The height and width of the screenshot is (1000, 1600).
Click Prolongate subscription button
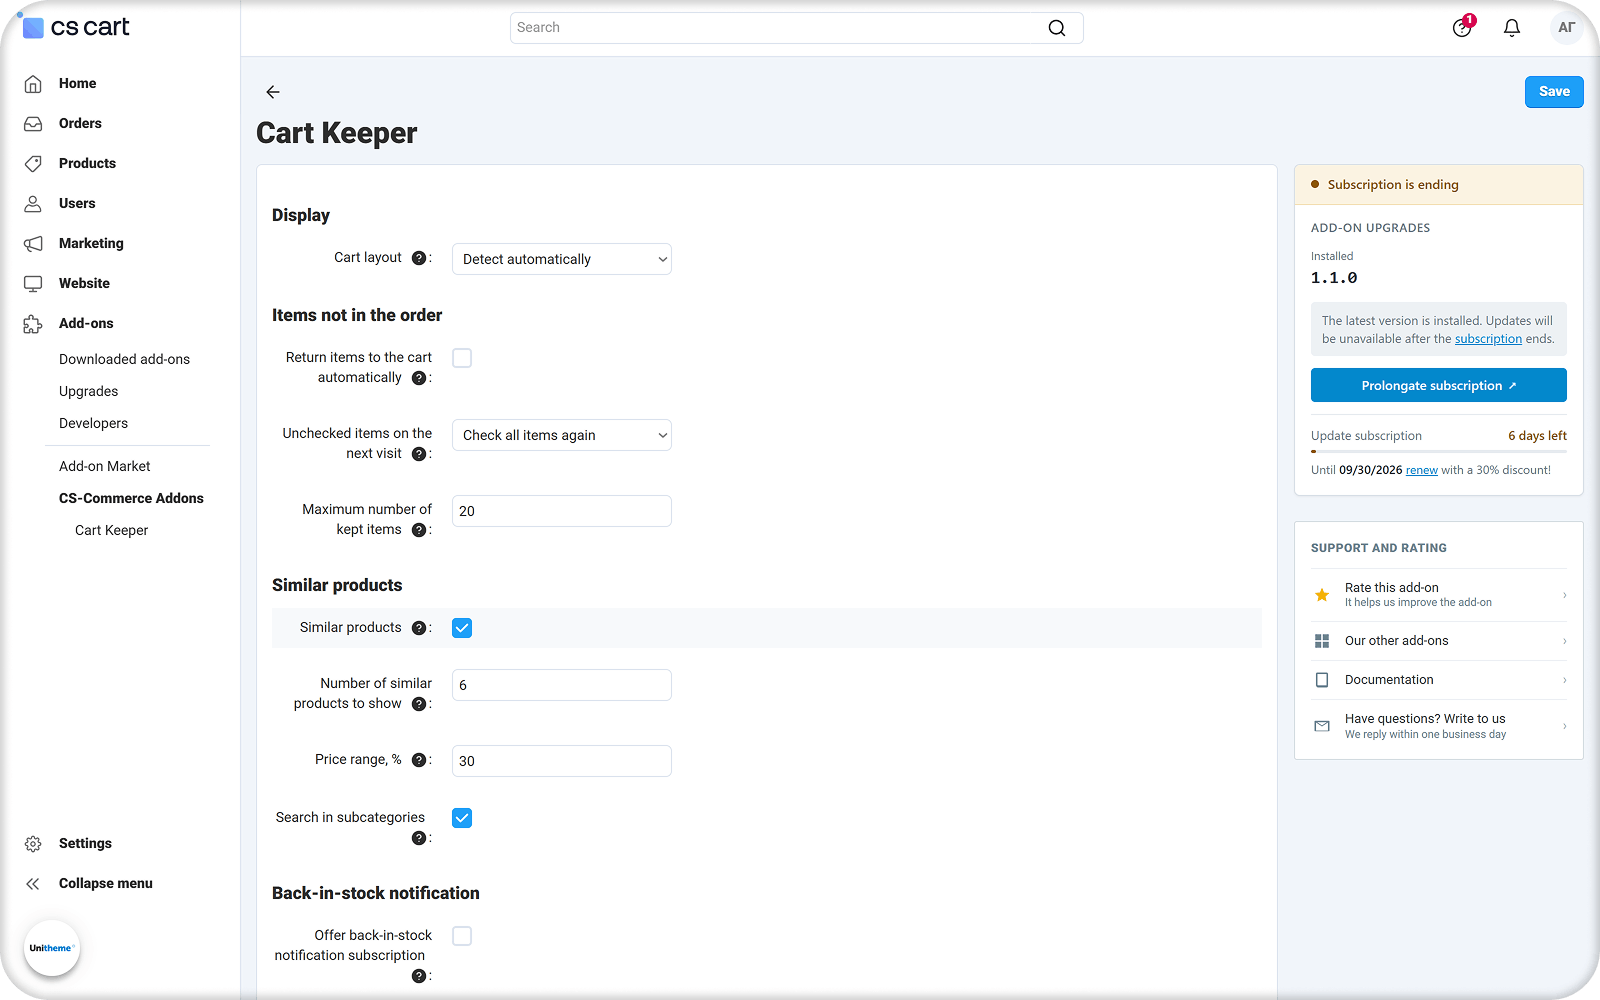pyautogui.click(x=1438, y=385)
